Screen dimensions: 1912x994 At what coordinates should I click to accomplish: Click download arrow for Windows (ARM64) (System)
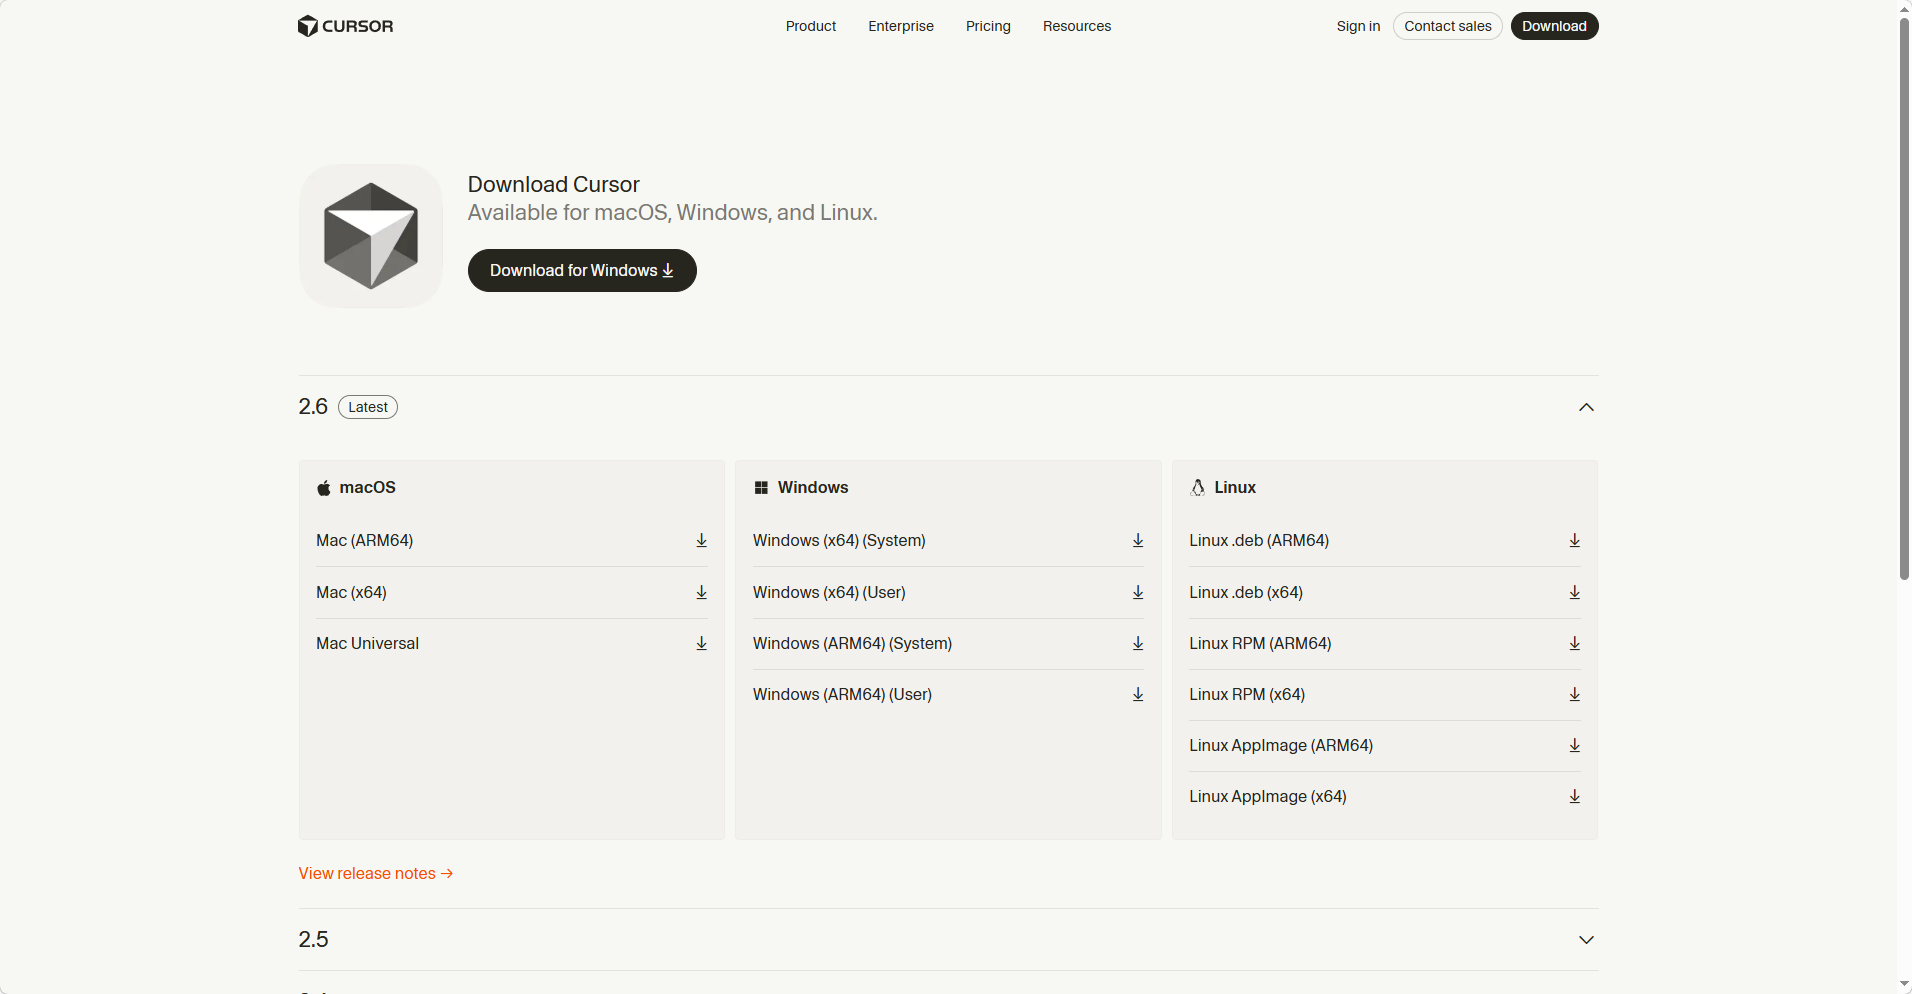(x=1138, y=644)
